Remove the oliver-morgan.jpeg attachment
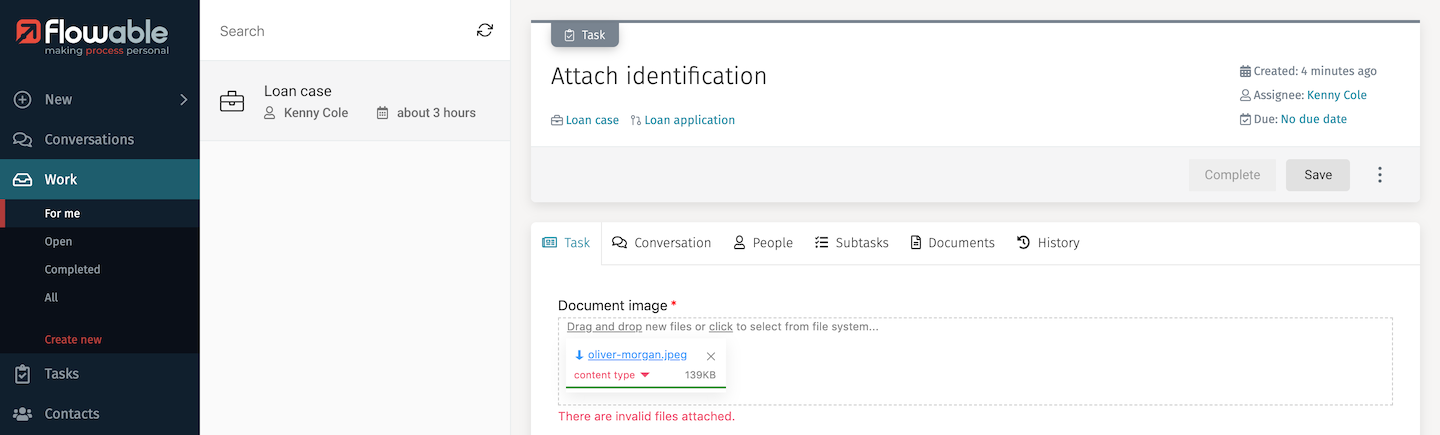 [711, 356]
